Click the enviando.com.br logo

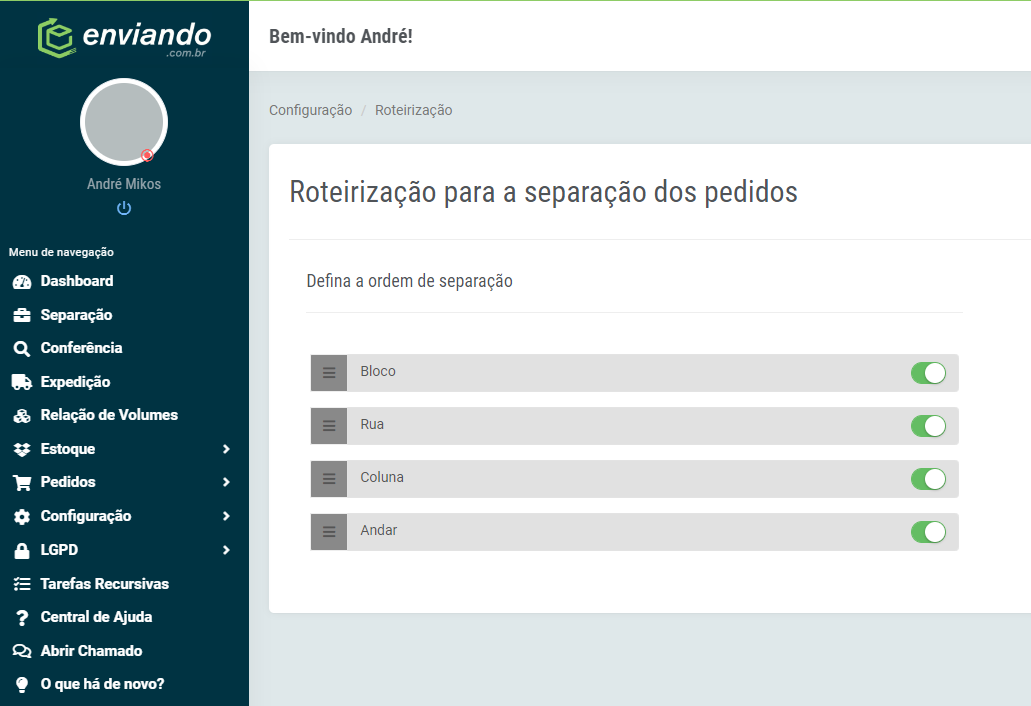(x=124, y=38)
